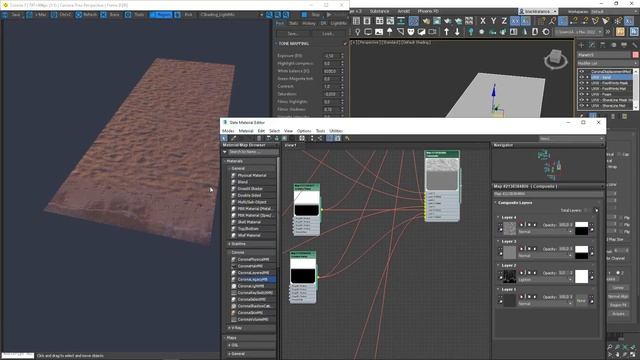The width and height of the screenshot is (640, 360).
Task: Open Layer 2 Lighten blend mode dropdown
Action: [x=545, y=280]
